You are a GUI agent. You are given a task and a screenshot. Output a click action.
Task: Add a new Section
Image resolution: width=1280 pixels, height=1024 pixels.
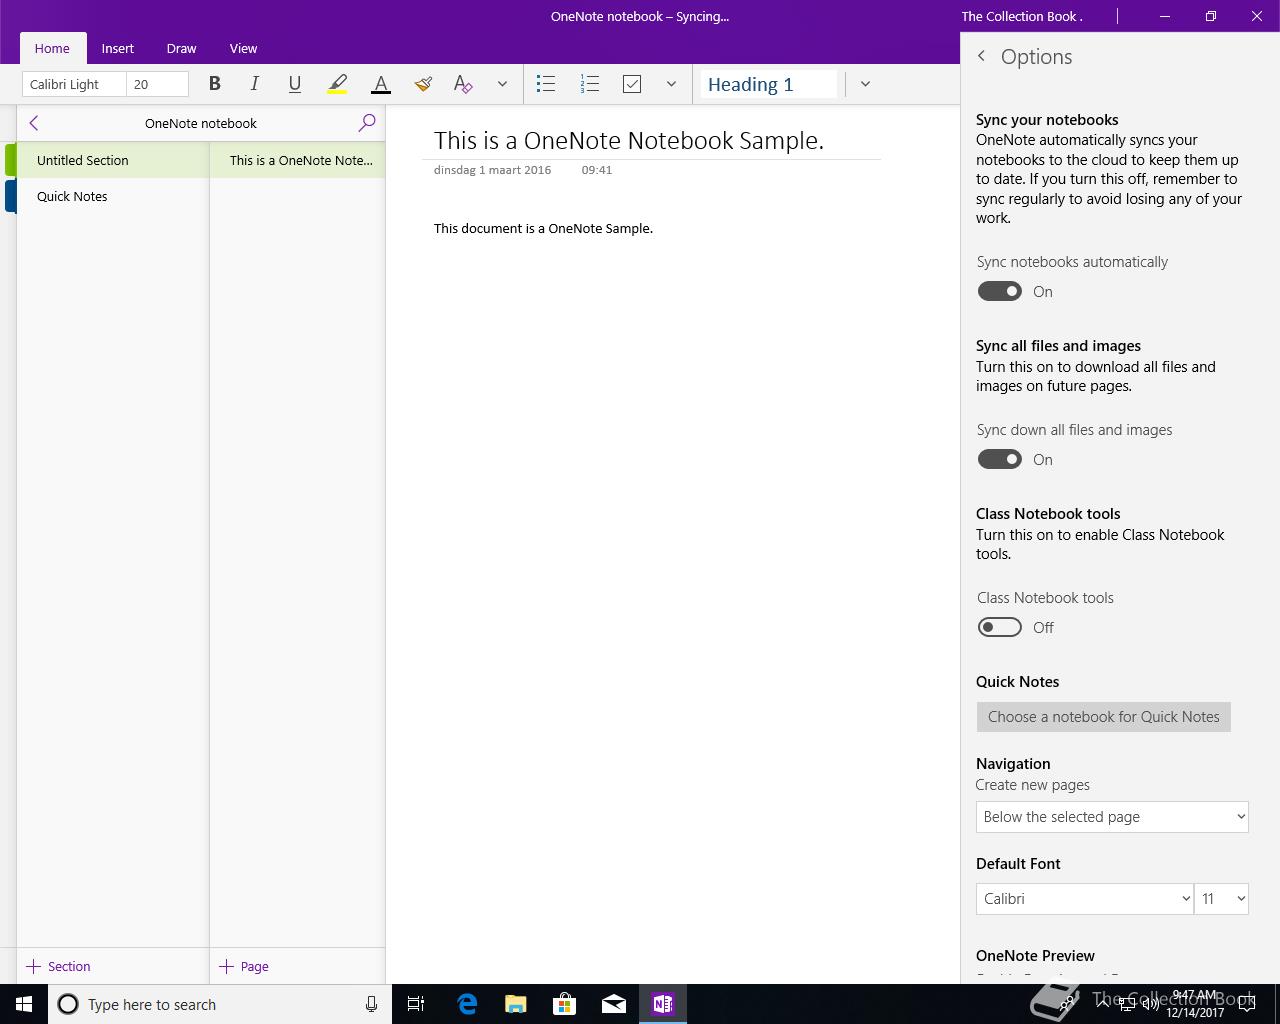tap(58, 966)
